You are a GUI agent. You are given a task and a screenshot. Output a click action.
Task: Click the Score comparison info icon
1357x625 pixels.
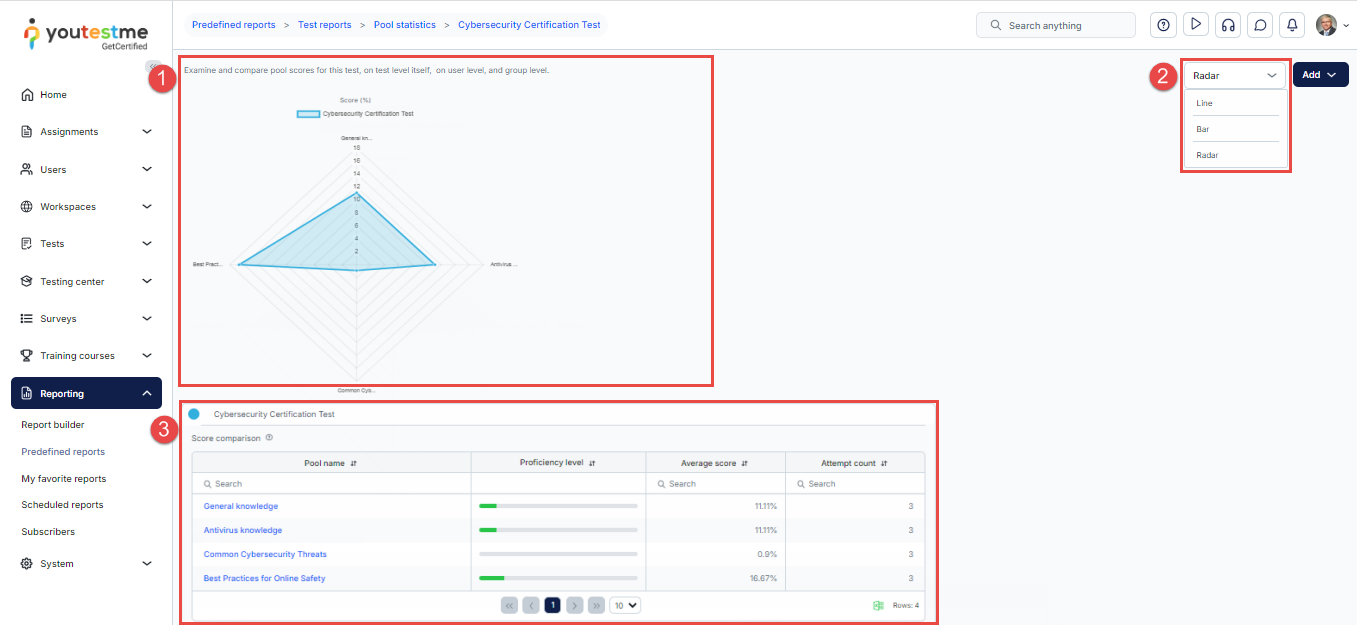point(270,438)
